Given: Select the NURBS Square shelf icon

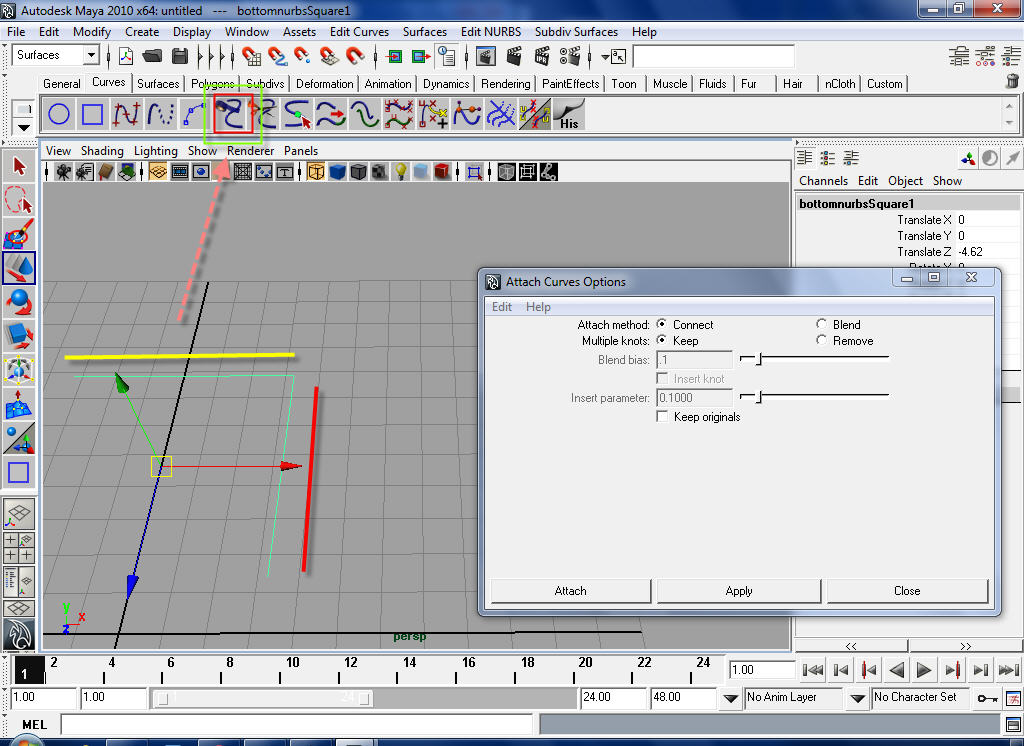Looking at the screenshot, I should click(x=92, y=114).
